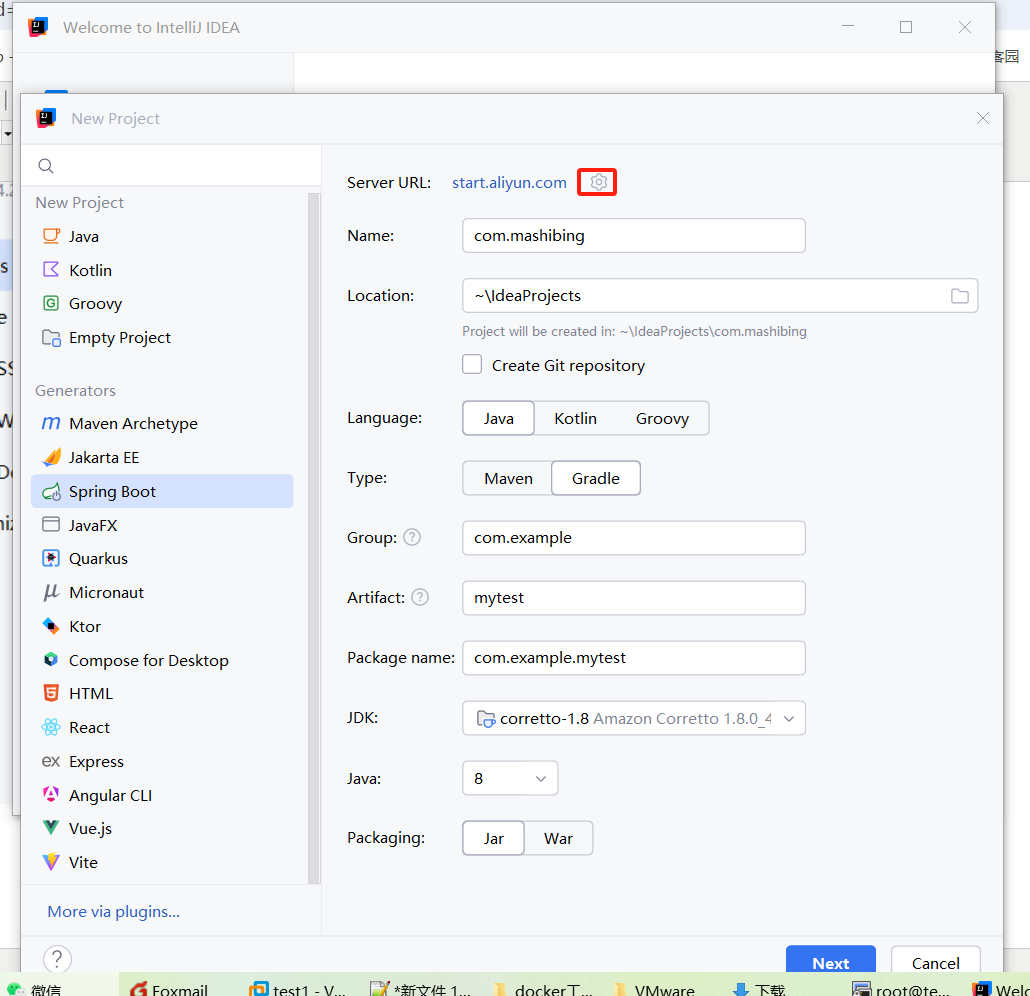The image size is (1030, 996).
Task: Select Kotlin as project language
Action: pos(575,419)
